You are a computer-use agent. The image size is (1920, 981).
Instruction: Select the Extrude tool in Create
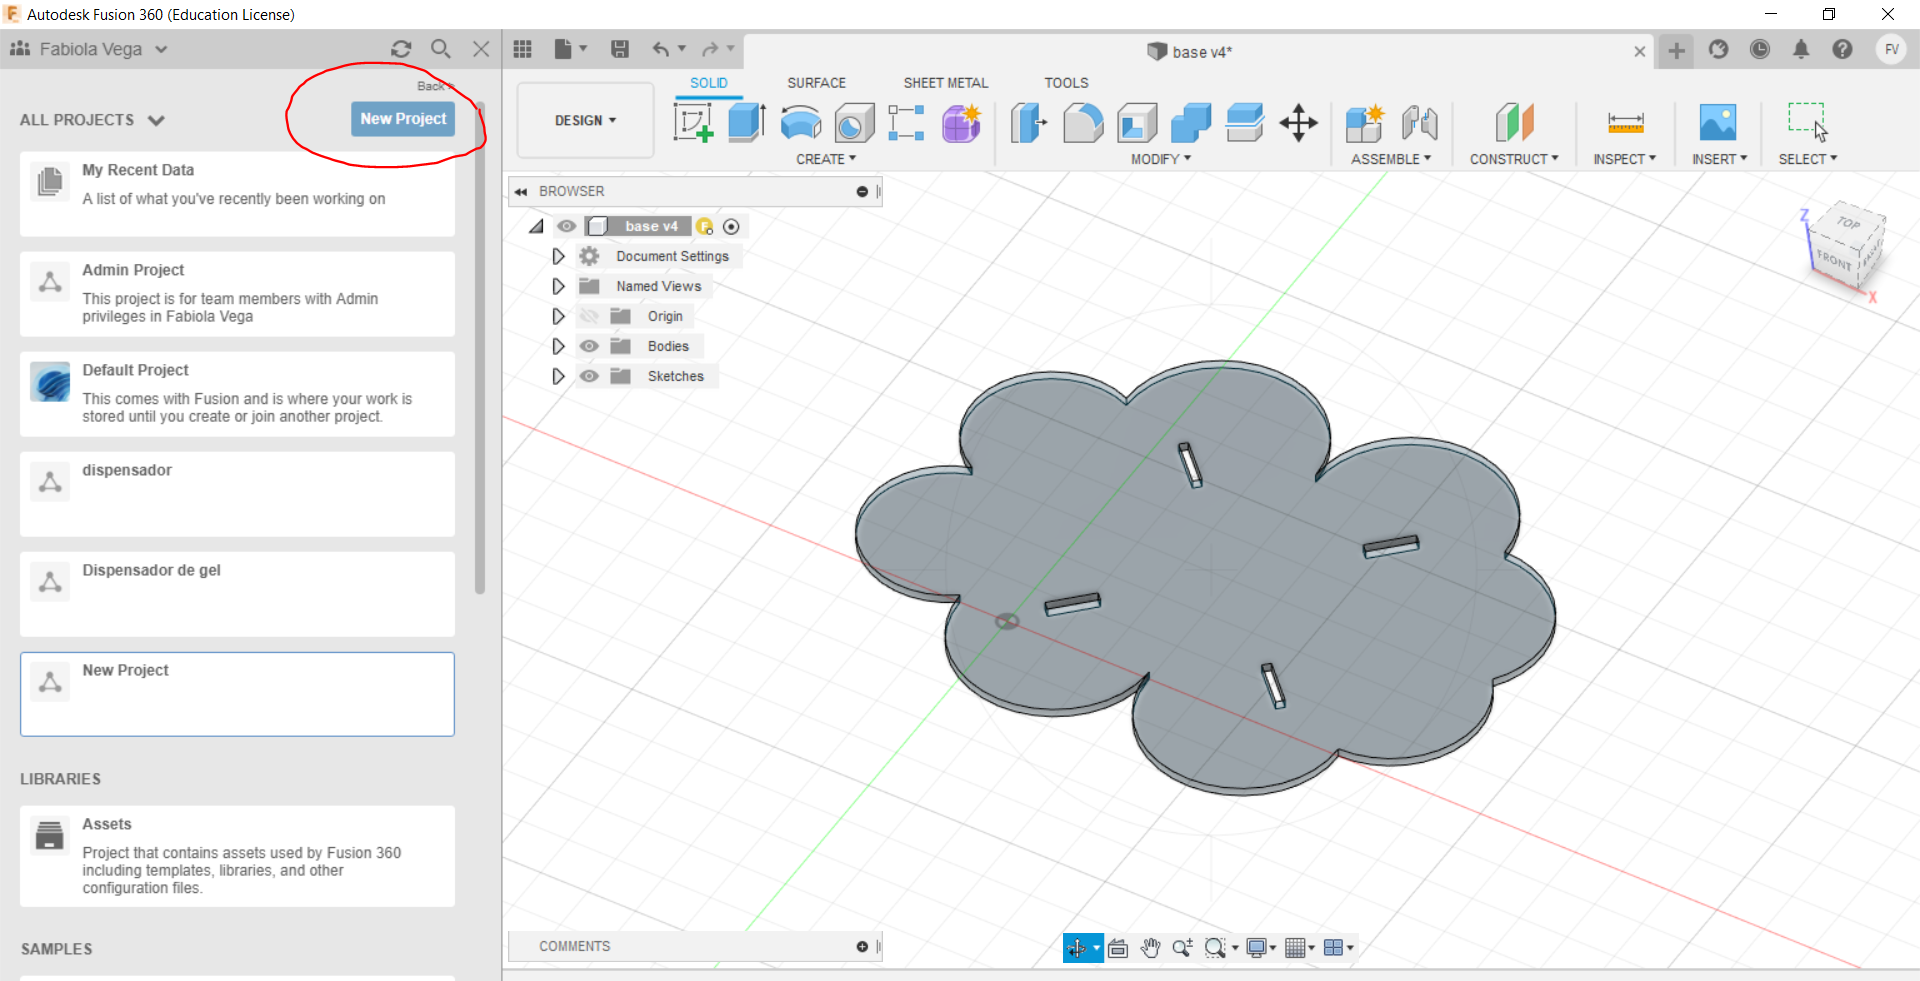click(746, 123)
